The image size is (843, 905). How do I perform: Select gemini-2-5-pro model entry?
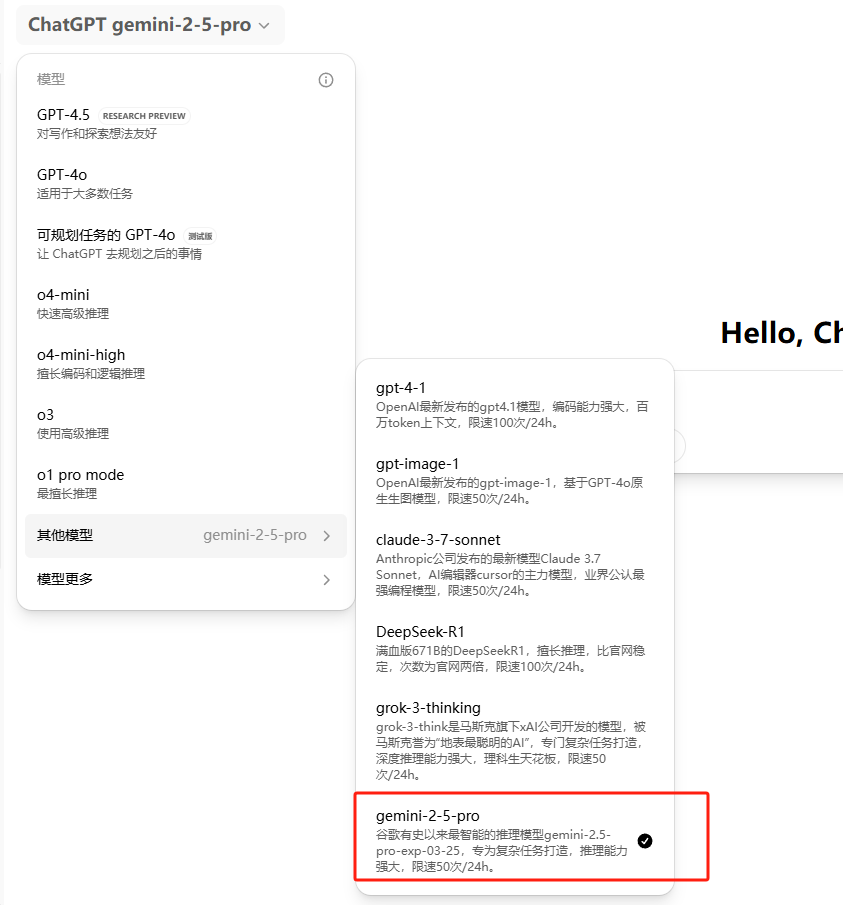tap(515, 840)
